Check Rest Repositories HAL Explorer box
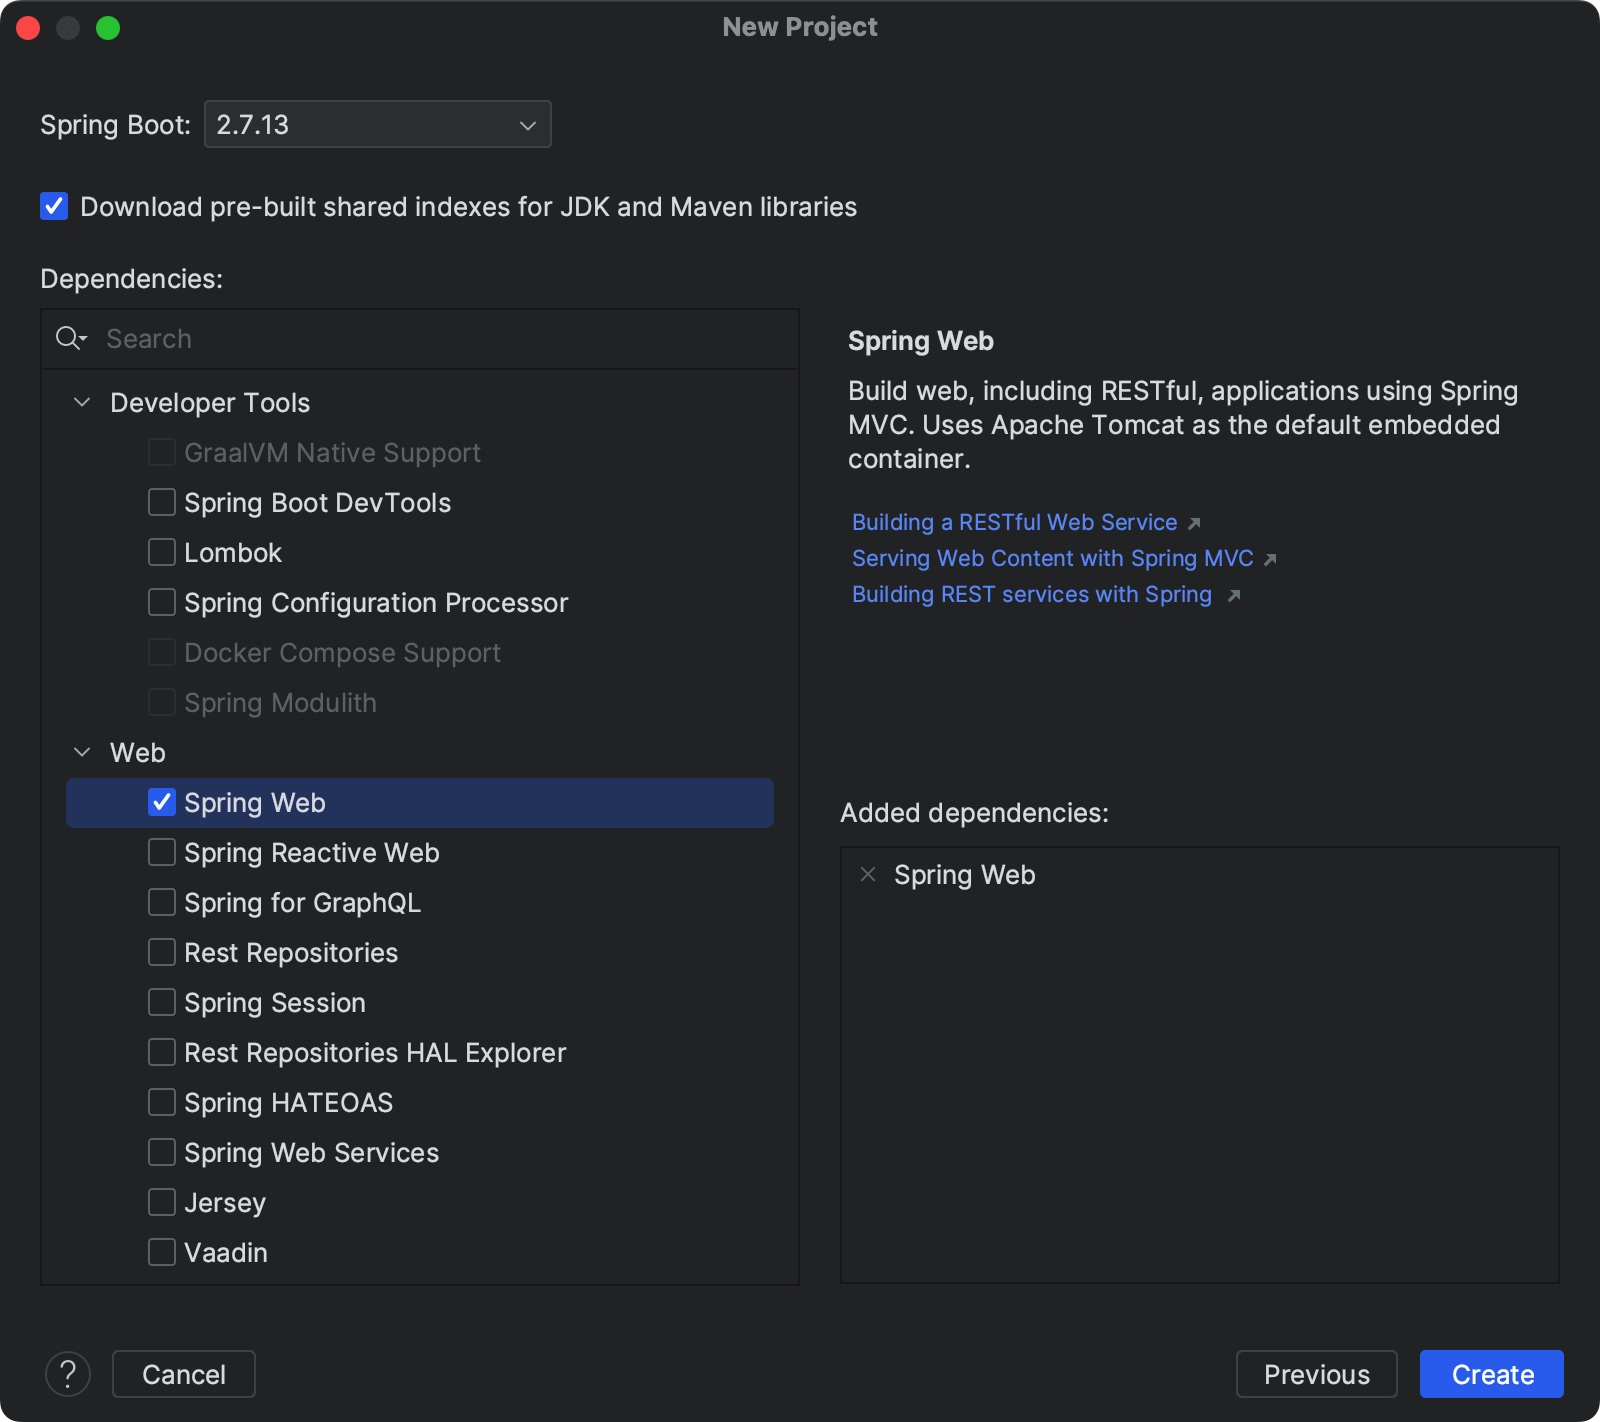Screen dimensions: 1600x1422 [162, 1052]
